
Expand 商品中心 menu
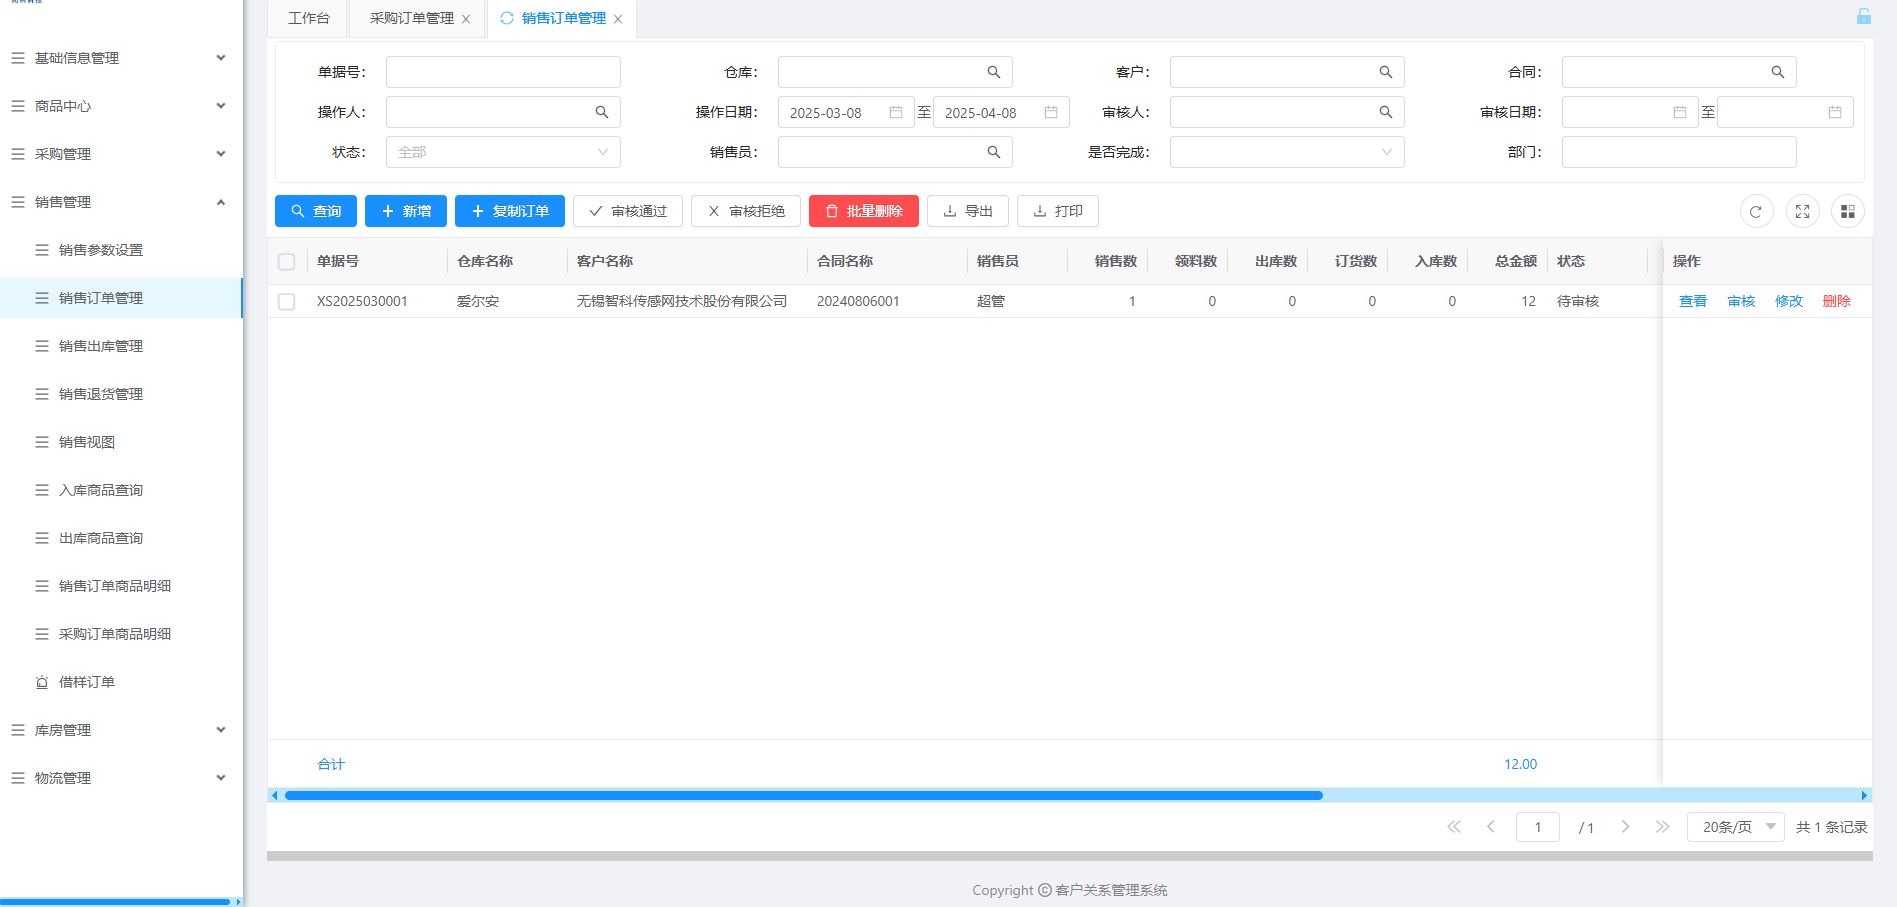coord(121,106)
